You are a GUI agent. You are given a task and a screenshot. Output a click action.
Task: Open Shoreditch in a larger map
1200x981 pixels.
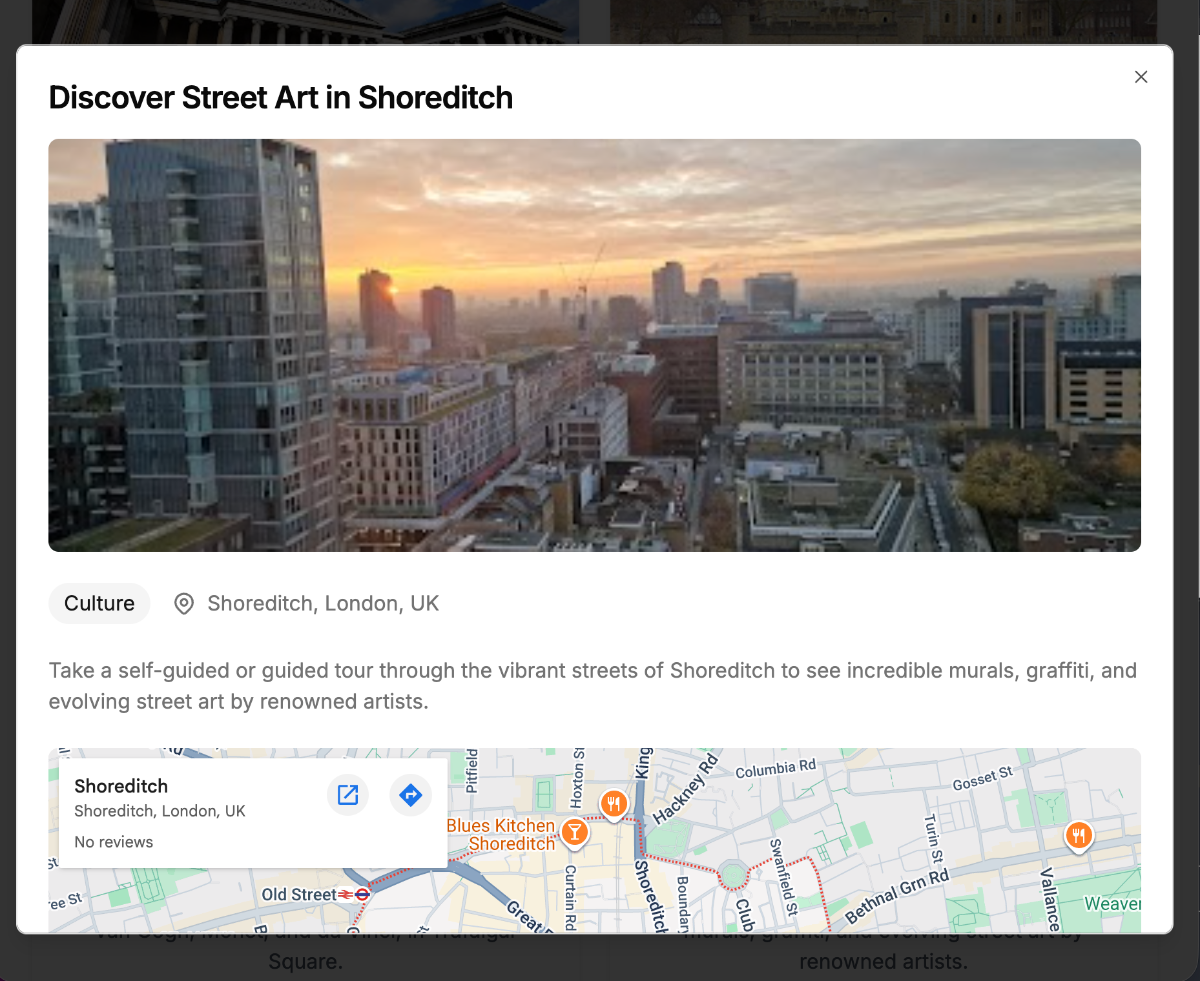[348, 795]
